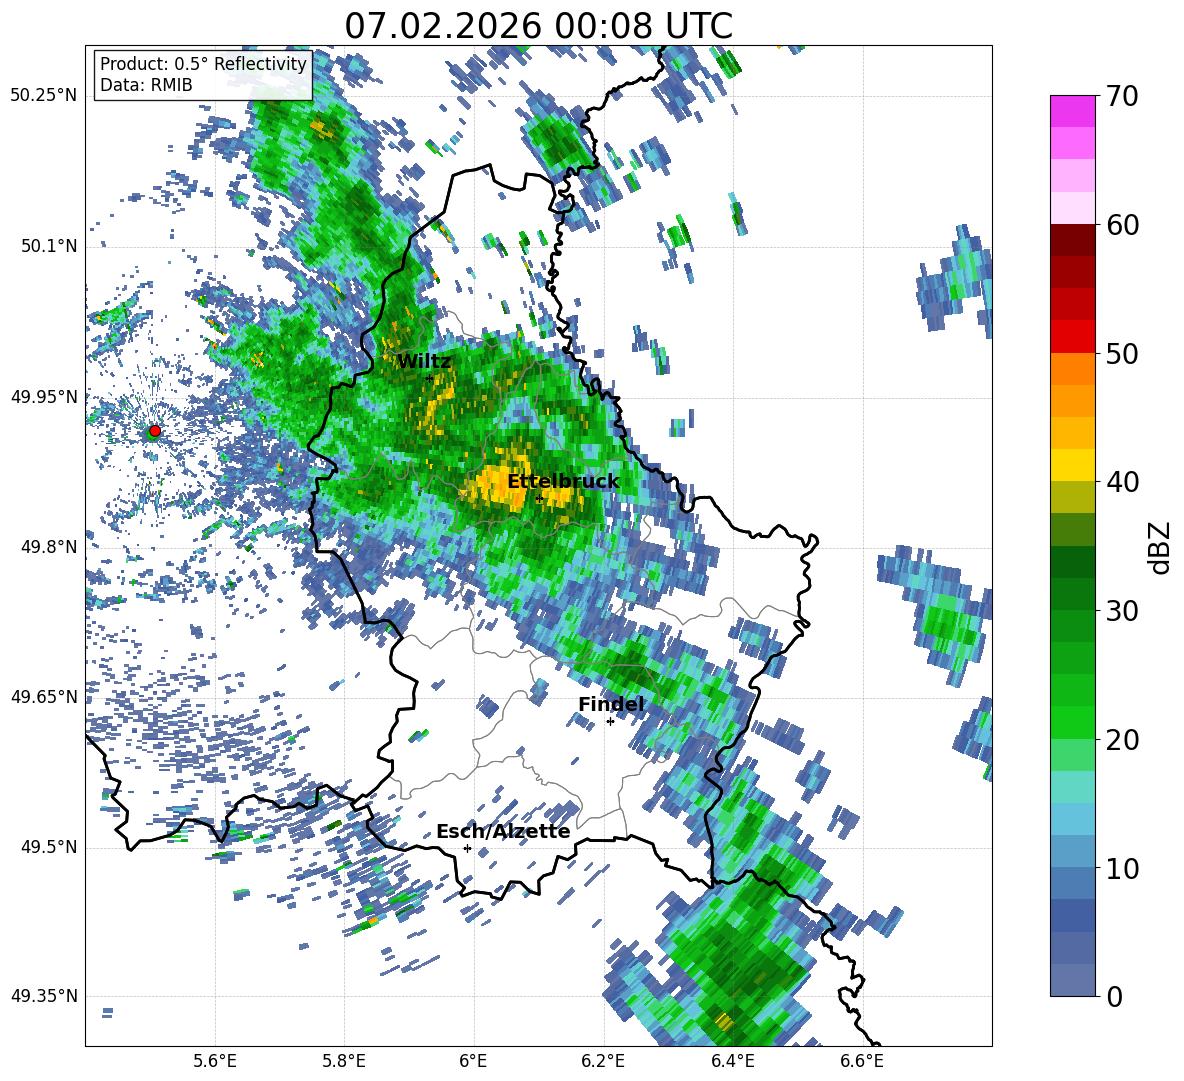Screen dimensions: 1184x1081
Task: Click the red radar site marker
Action: (155, 431)
